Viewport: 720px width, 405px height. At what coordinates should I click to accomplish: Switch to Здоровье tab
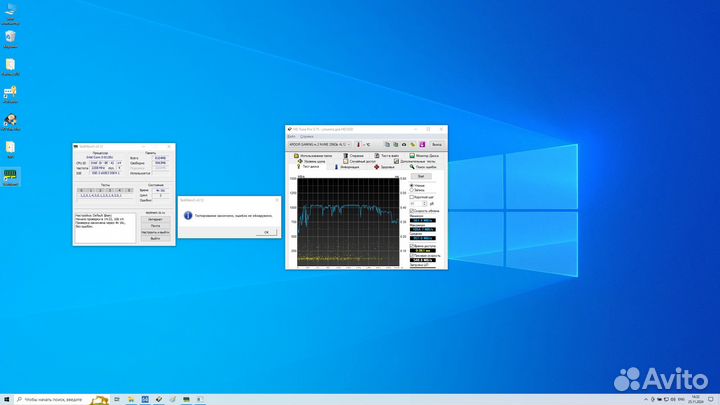click(x=384, y=167)
